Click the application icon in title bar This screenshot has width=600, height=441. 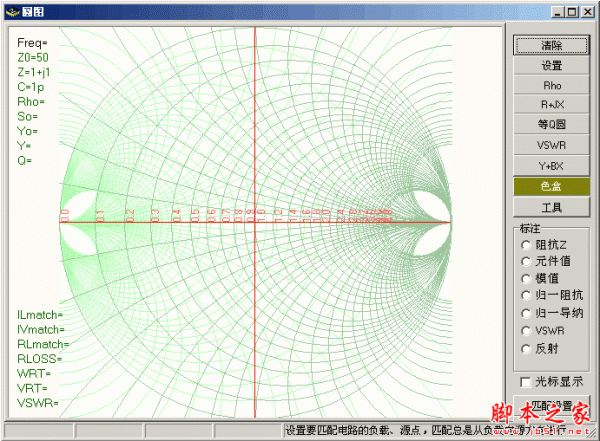point(12,12)
